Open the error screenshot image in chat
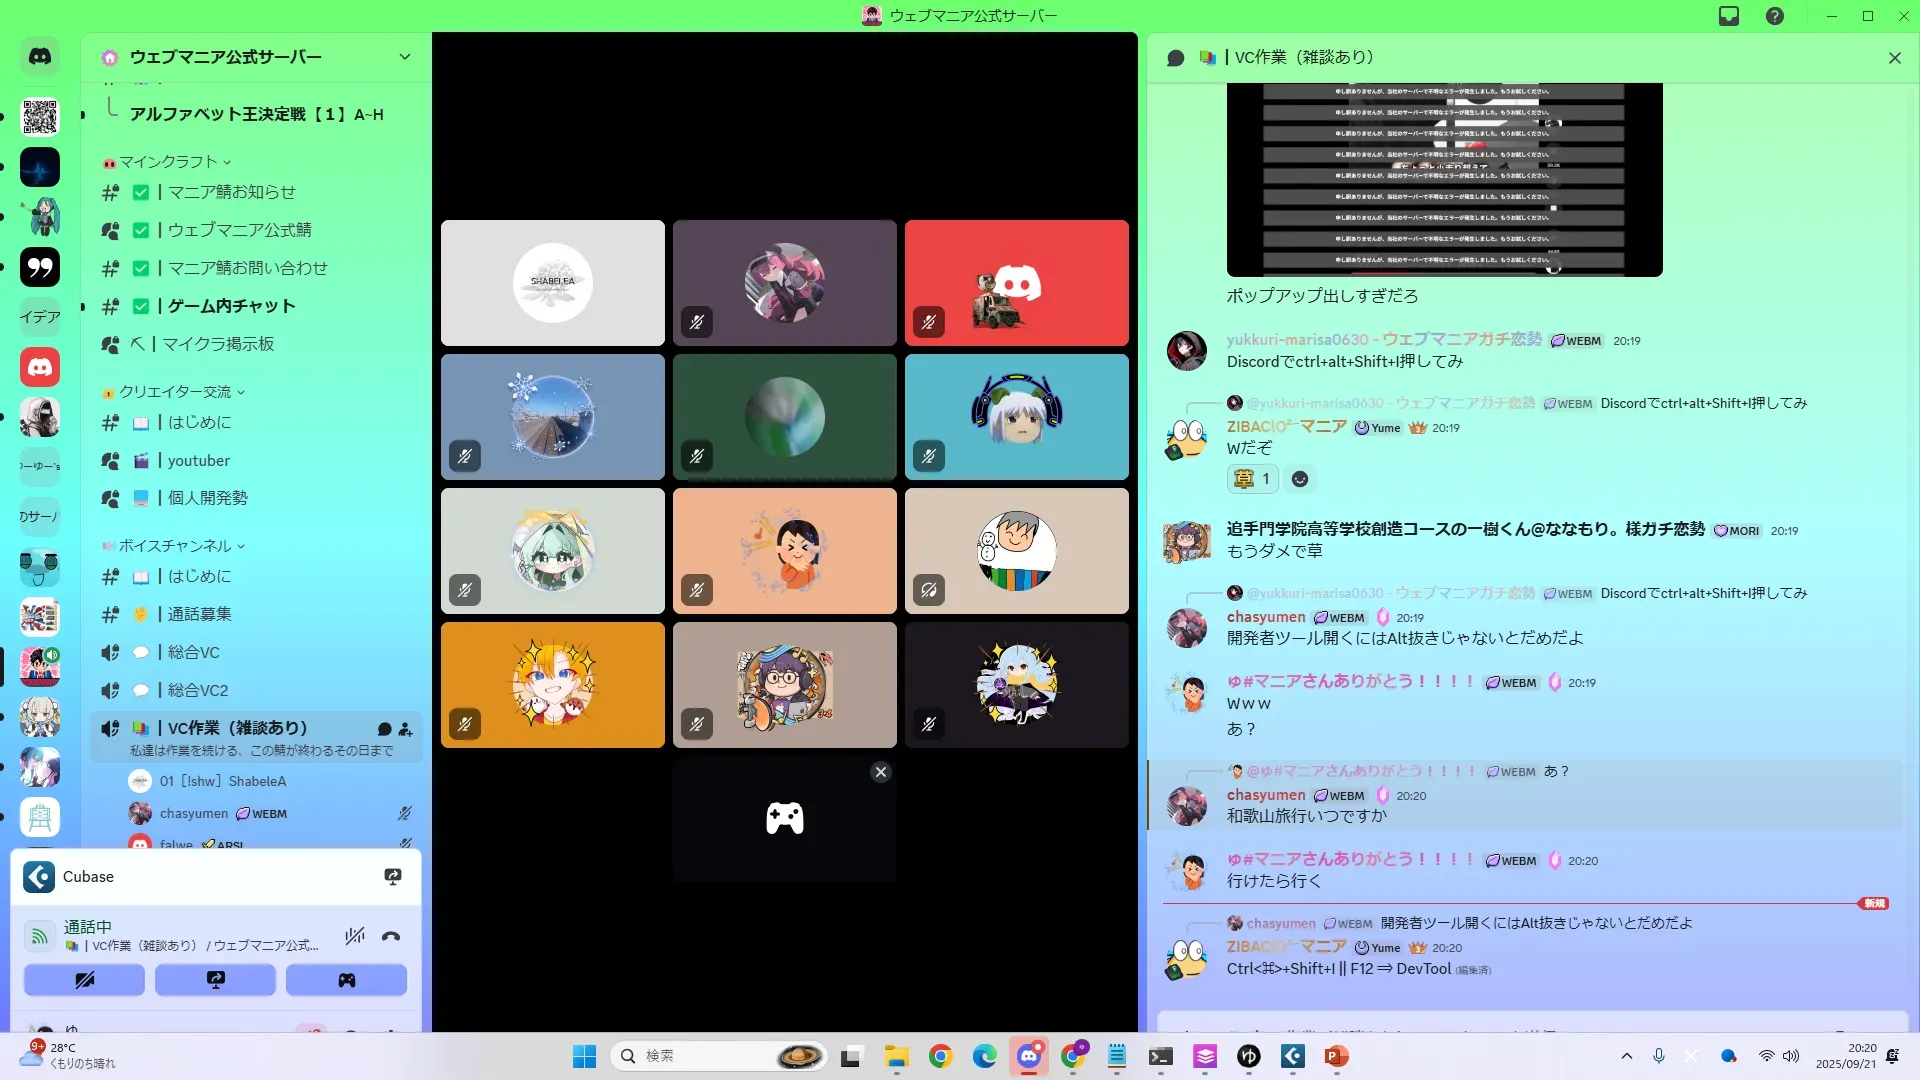 [x=1444, y=180]
